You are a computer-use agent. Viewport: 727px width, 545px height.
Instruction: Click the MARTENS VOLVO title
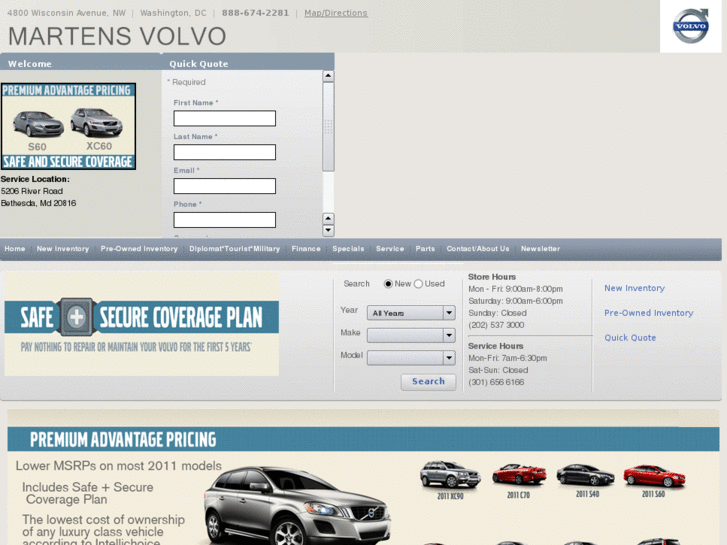pyautogui.click(x=117, y=36)
